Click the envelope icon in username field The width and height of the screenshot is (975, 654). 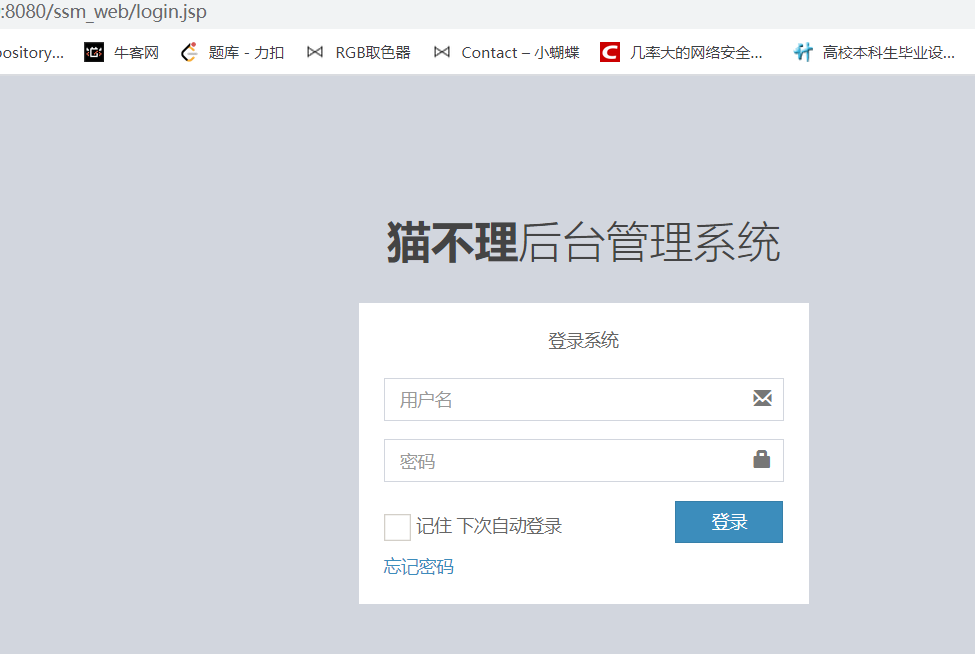762,398
